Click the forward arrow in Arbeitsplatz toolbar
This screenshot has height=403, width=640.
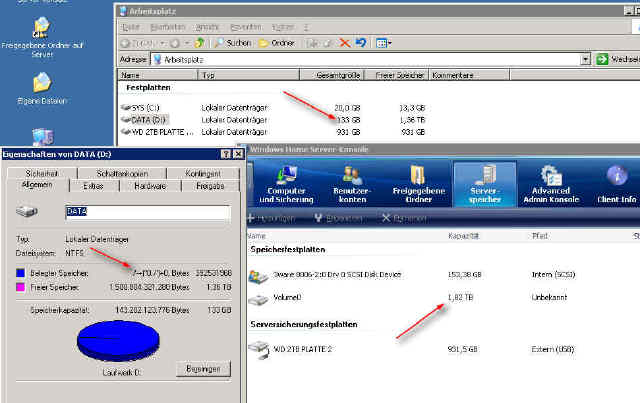pyautogui.click(x=175, y=43)
